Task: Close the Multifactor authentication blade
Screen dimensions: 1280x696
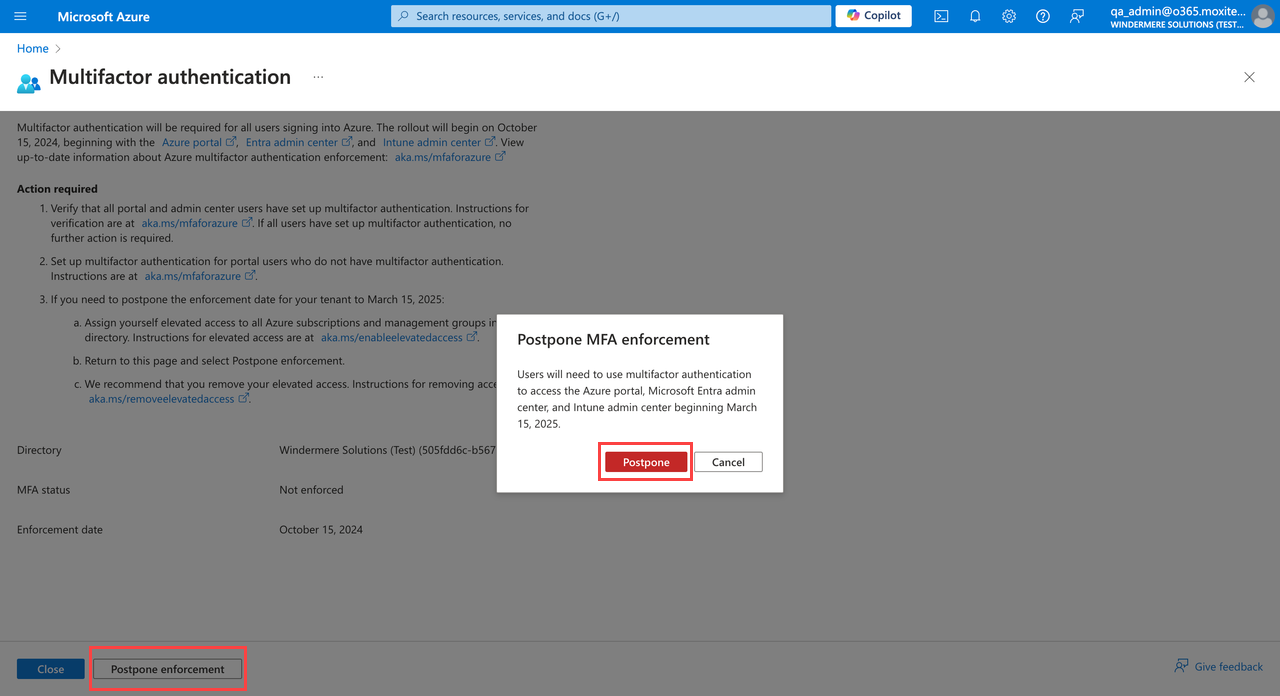Action: point(1249,77)
